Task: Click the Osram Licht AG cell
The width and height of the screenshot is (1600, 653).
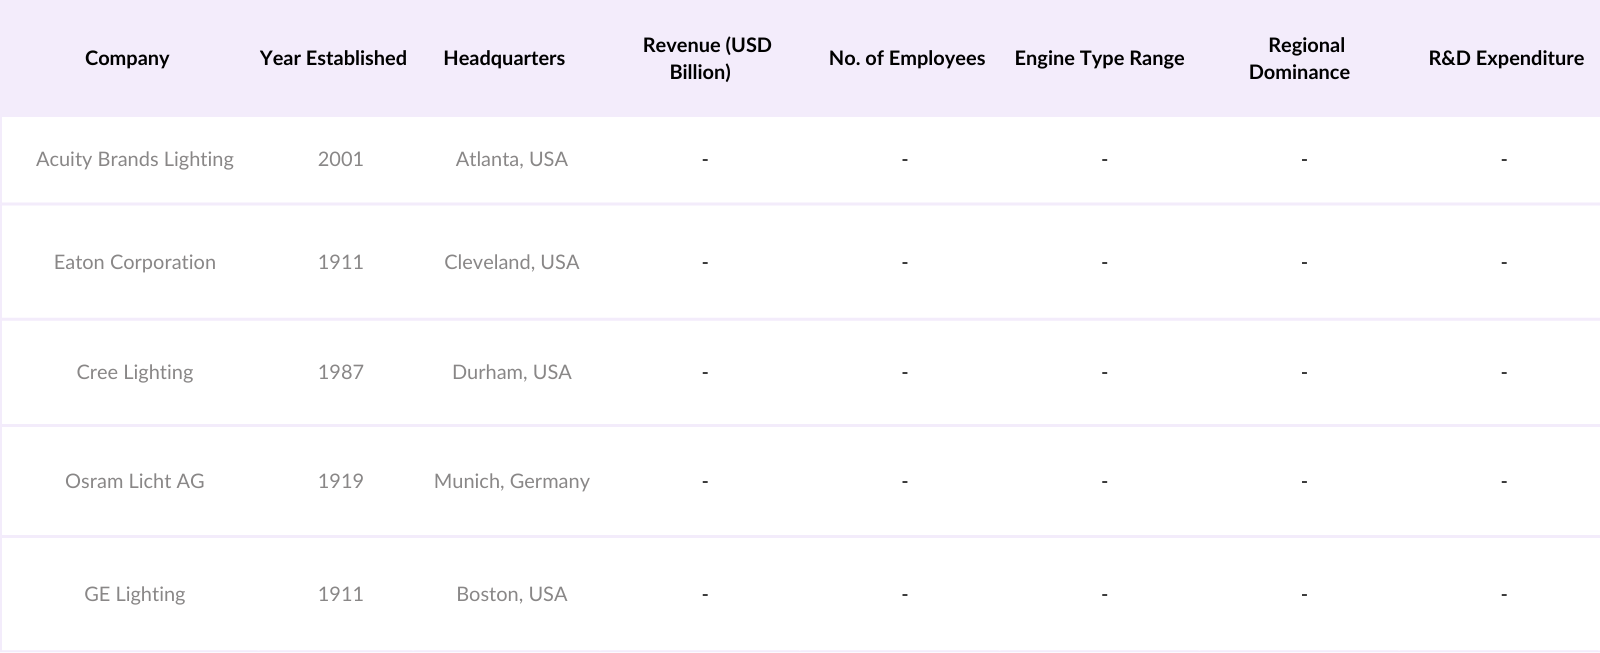Action: [135, 481]
